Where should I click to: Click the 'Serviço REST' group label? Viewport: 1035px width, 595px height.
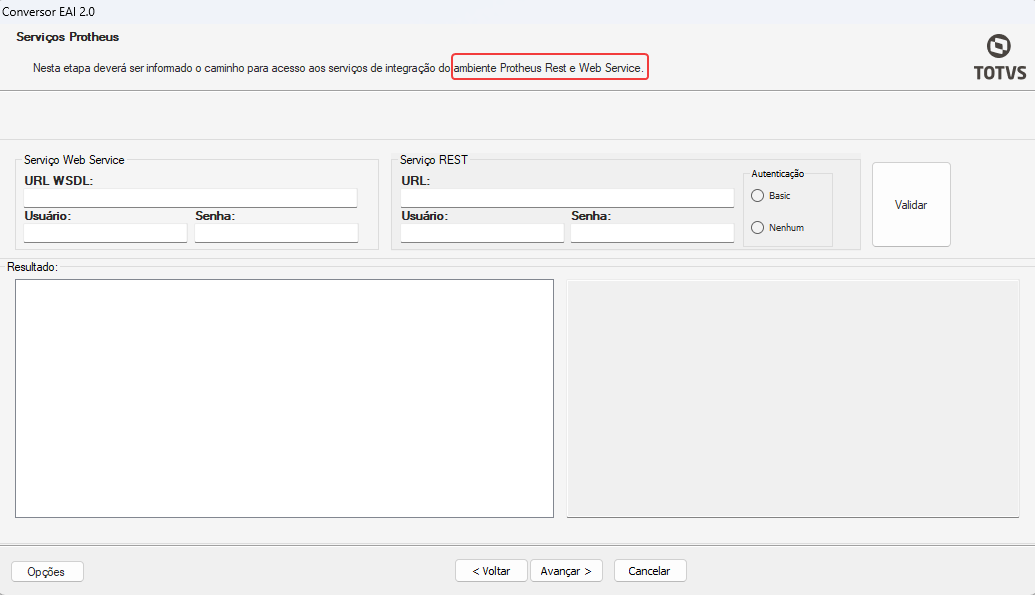click(434, 160)
